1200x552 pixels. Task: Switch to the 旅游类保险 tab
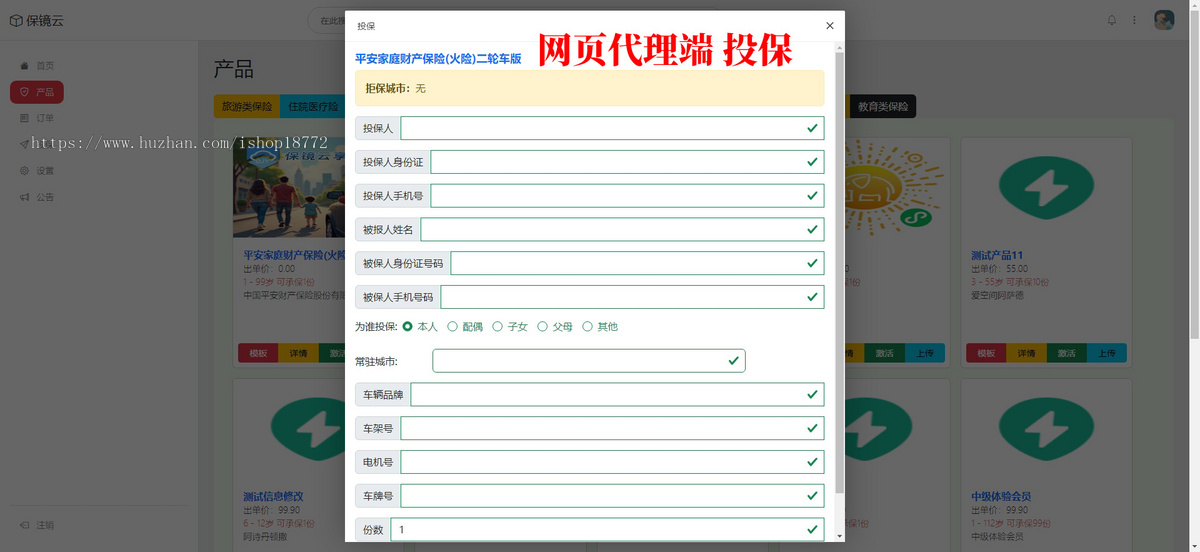point(247,106)
